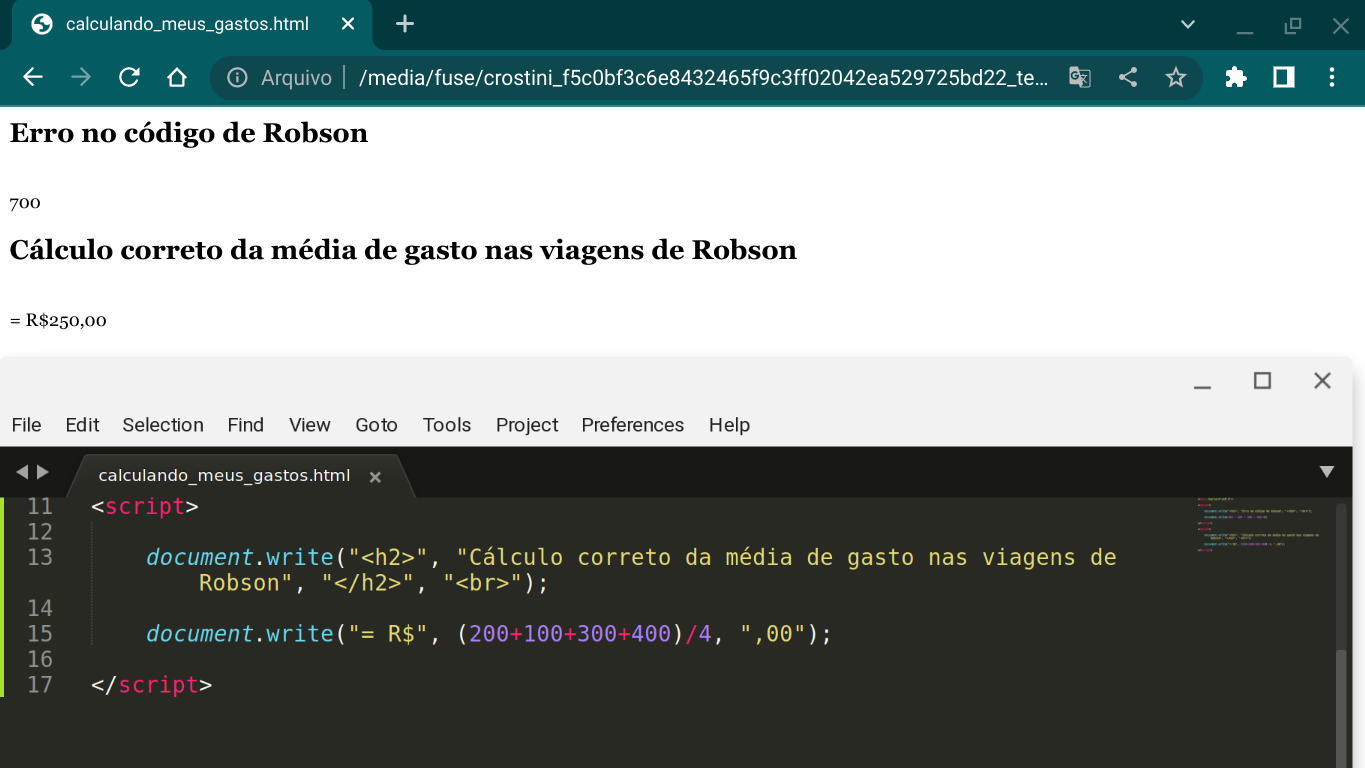Click the opening script tag on line 11

click(145, 506)
